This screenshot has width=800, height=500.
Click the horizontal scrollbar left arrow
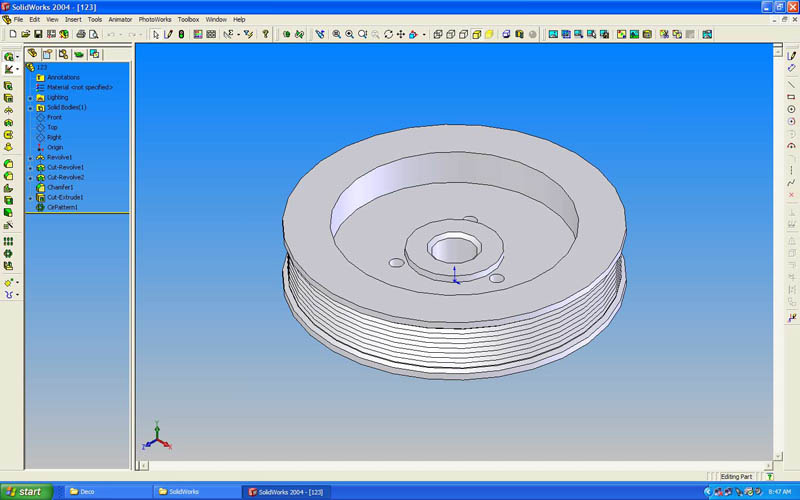pos(144,465)
